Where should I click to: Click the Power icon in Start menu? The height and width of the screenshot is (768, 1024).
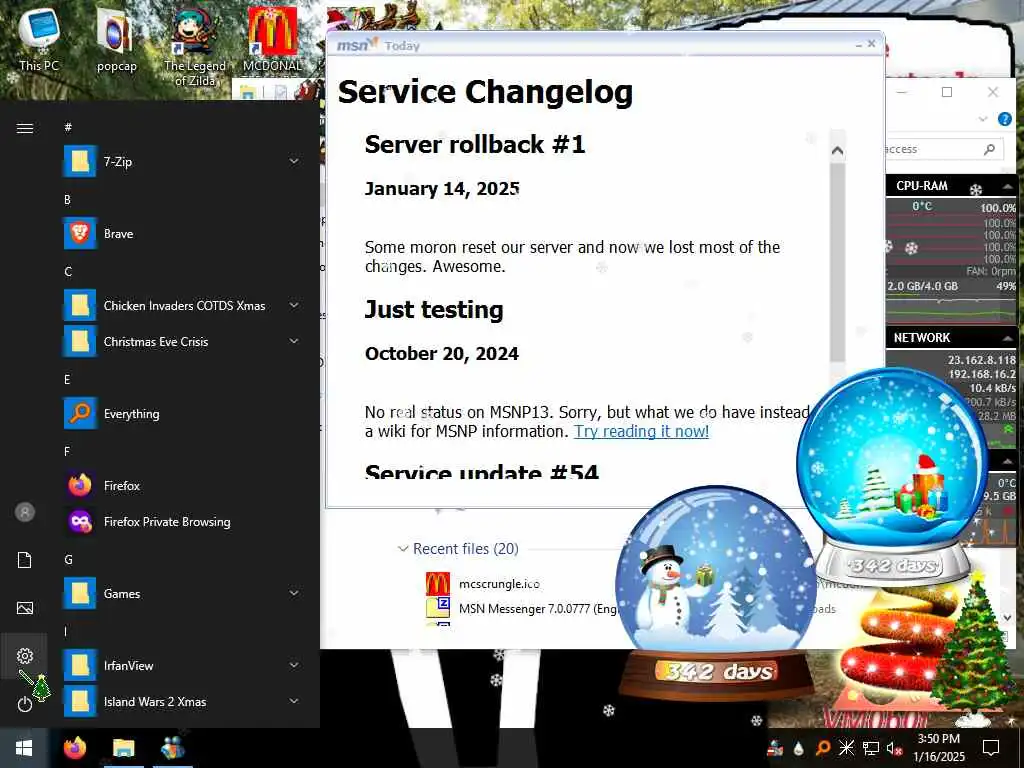[x=25, y=704]
